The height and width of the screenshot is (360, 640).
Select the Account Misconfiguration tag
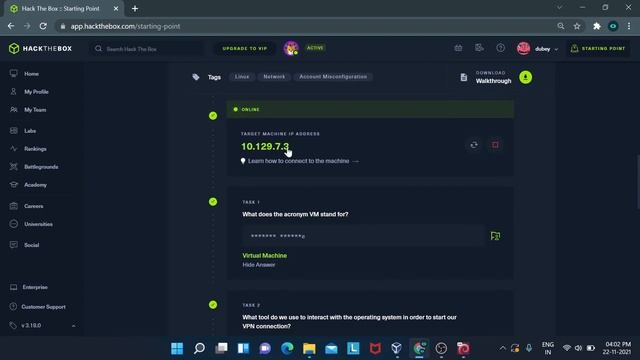click(x=333, y=77)
